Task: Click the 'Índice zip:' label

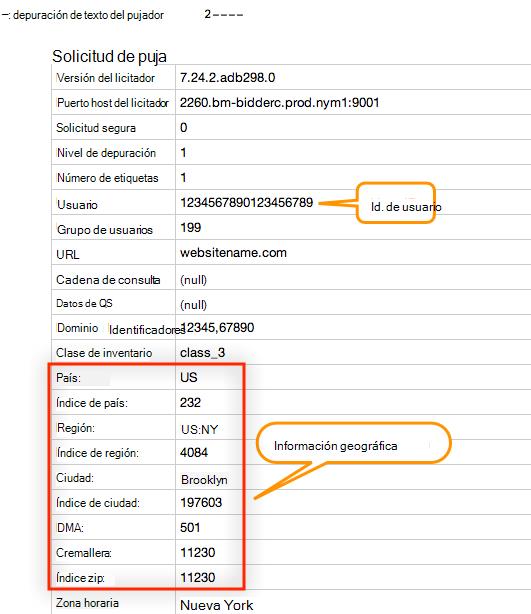Action: click(80, 578)
